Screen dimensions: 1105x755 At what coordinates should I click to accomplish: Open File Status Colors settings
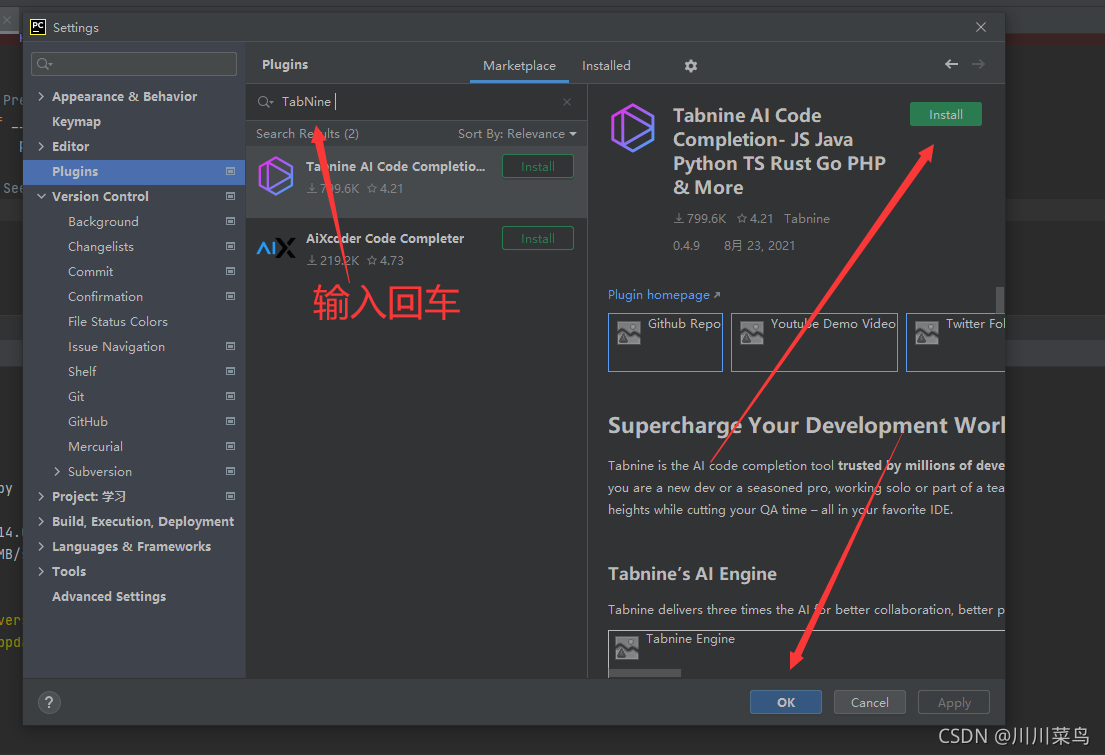118,321
